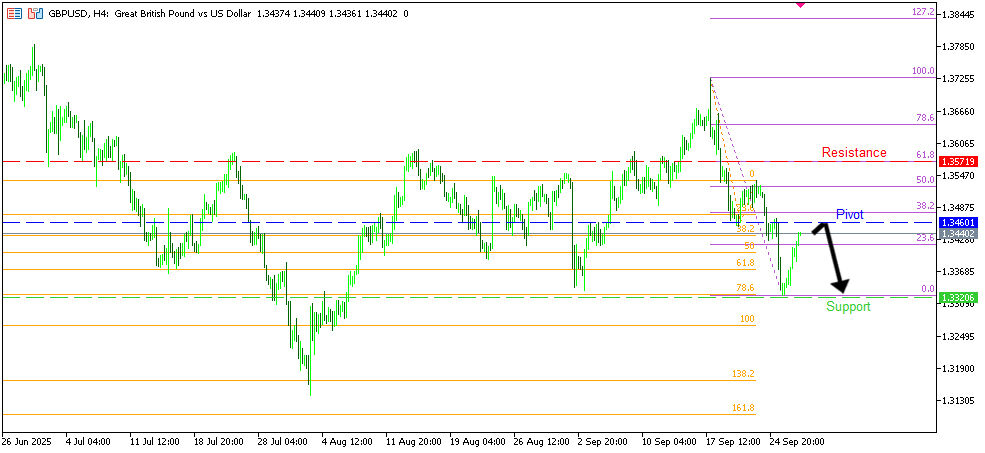
Task: Click the orange 138.2 Fibonacci extension label
Action: tap(743, 373)
